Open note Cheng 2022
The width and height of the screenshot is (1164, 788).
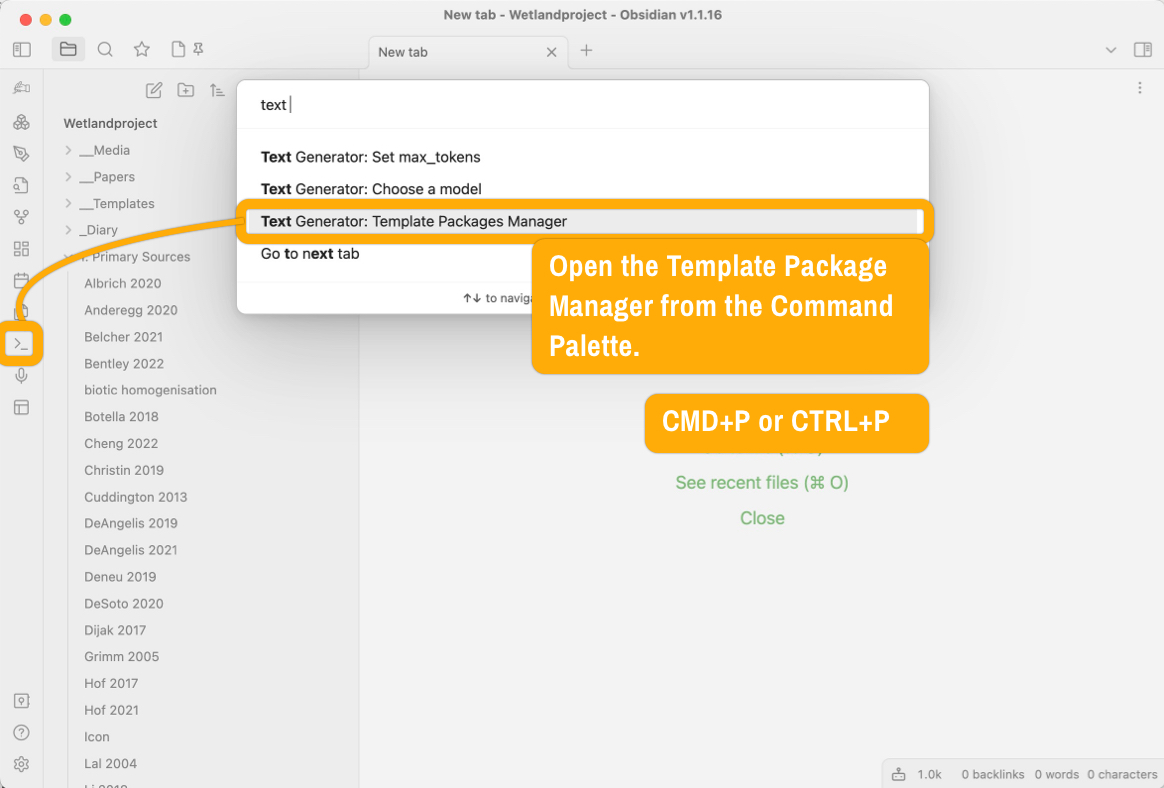121,443
